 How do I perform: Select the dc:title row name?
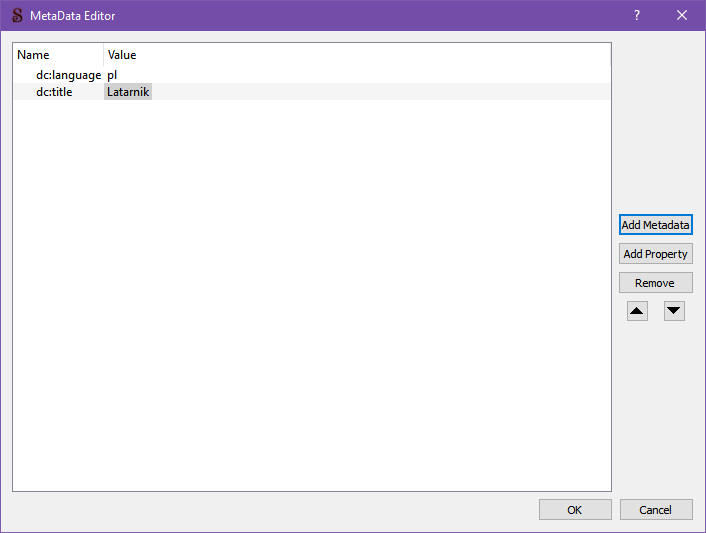(54, 92)
